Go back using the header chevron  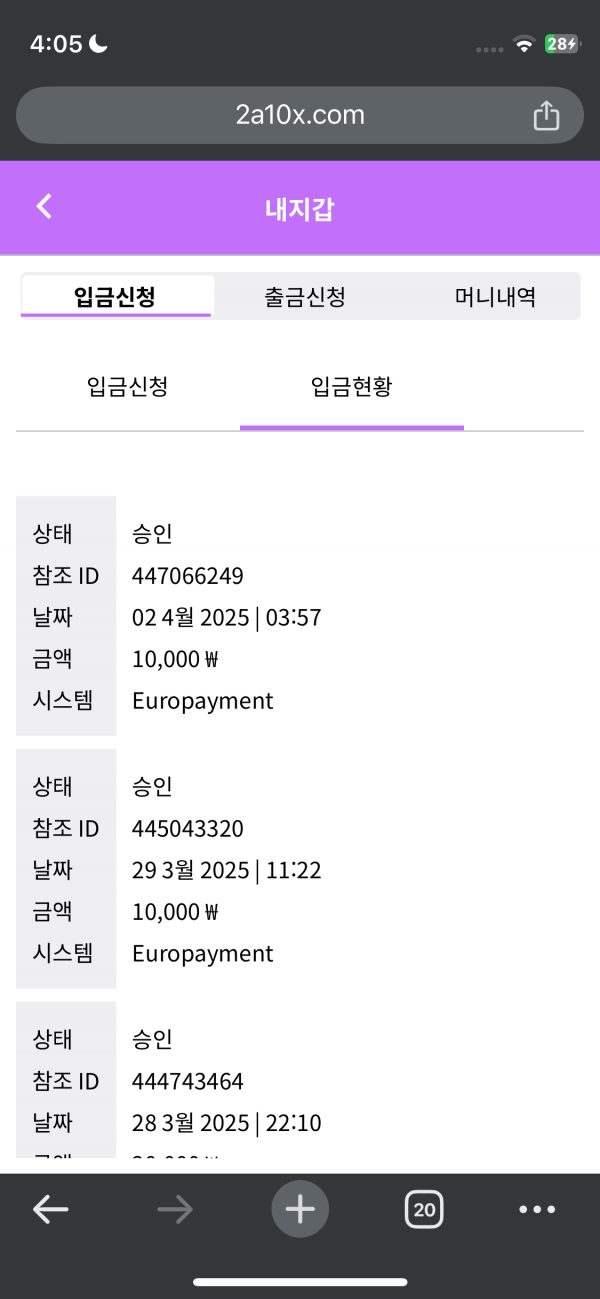pos(44,207)
